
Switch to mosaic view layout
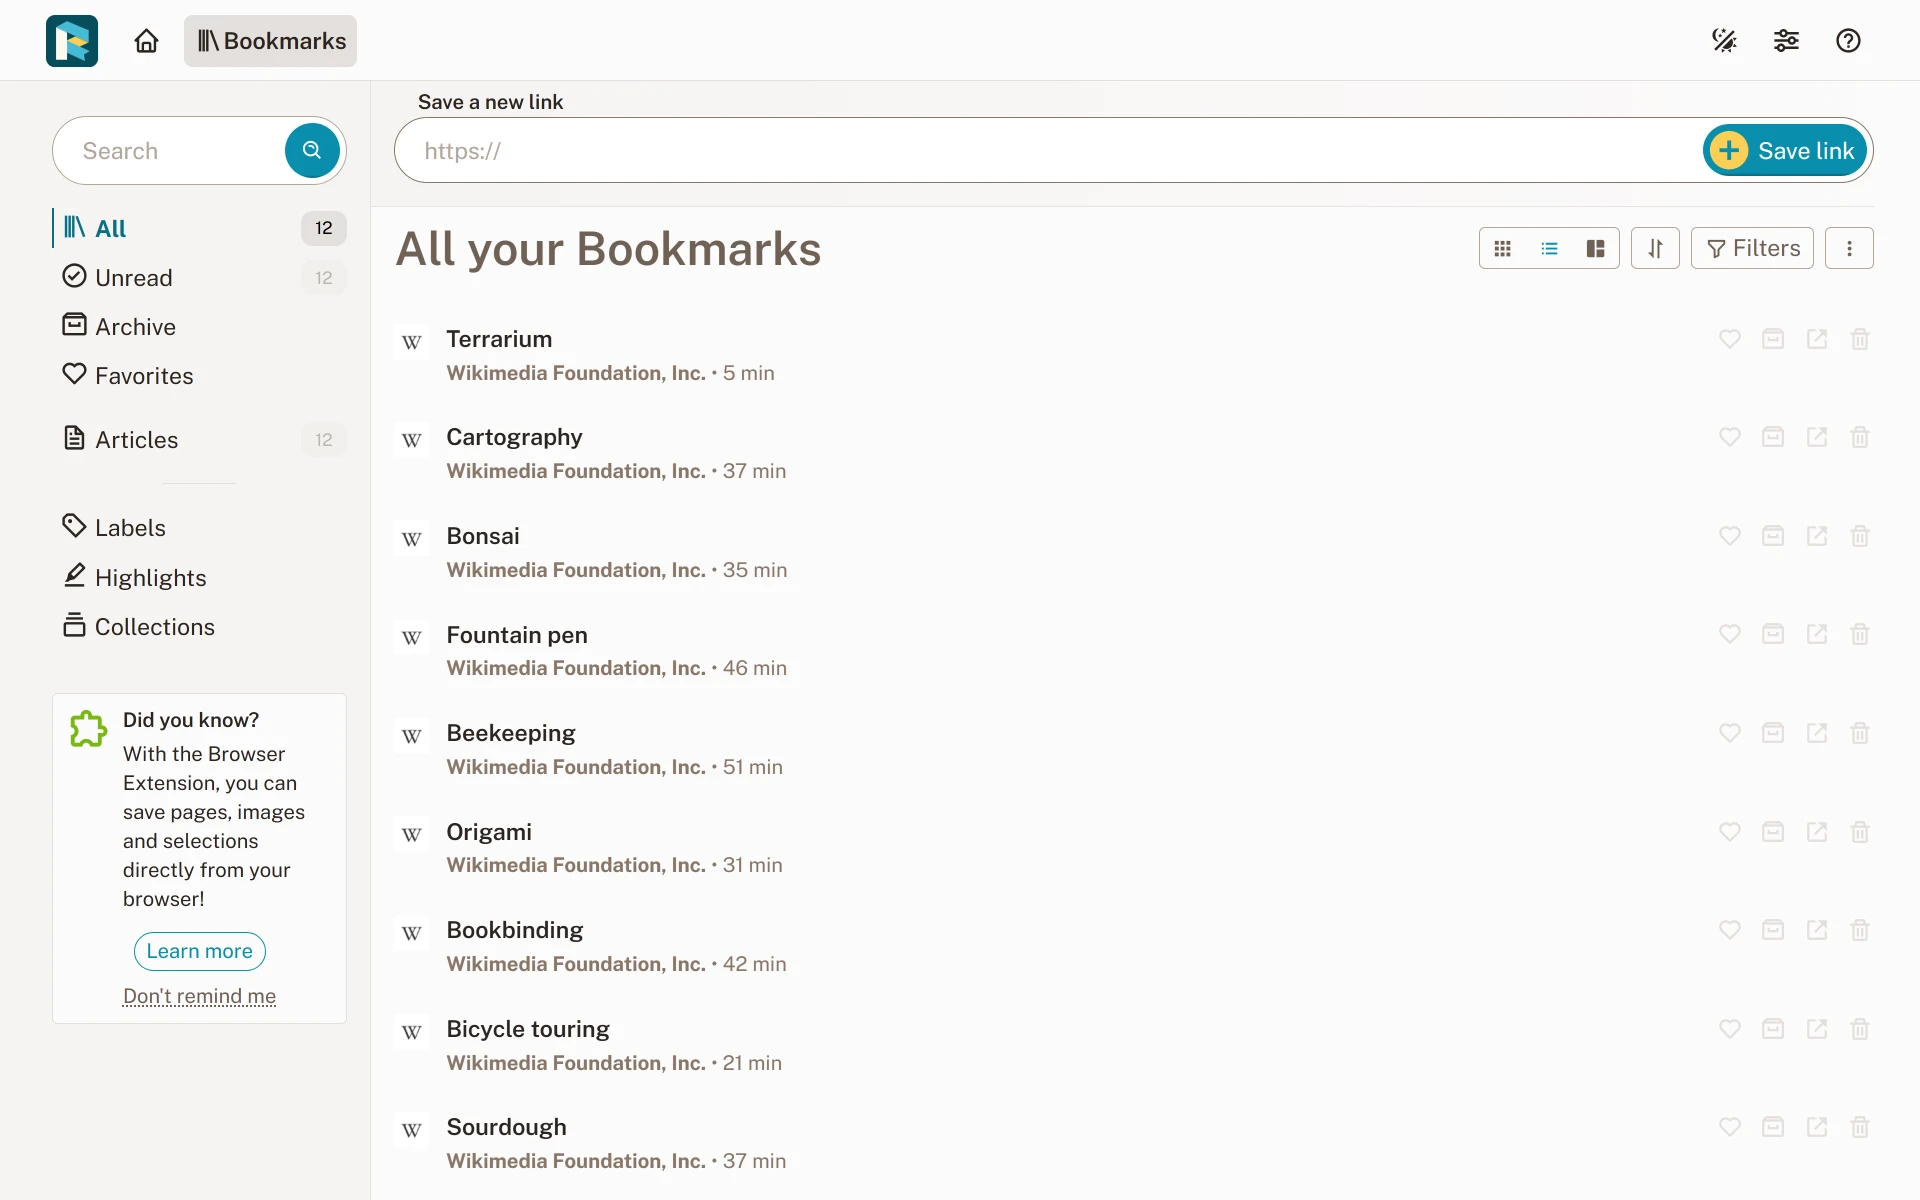(1596, 249)
